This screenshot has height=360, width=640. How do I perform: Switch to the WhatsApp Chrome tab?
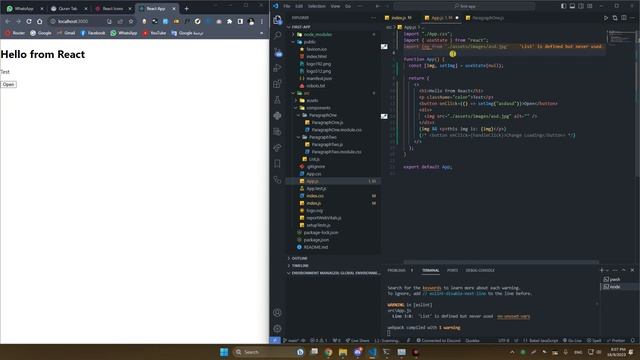(24, 8)
